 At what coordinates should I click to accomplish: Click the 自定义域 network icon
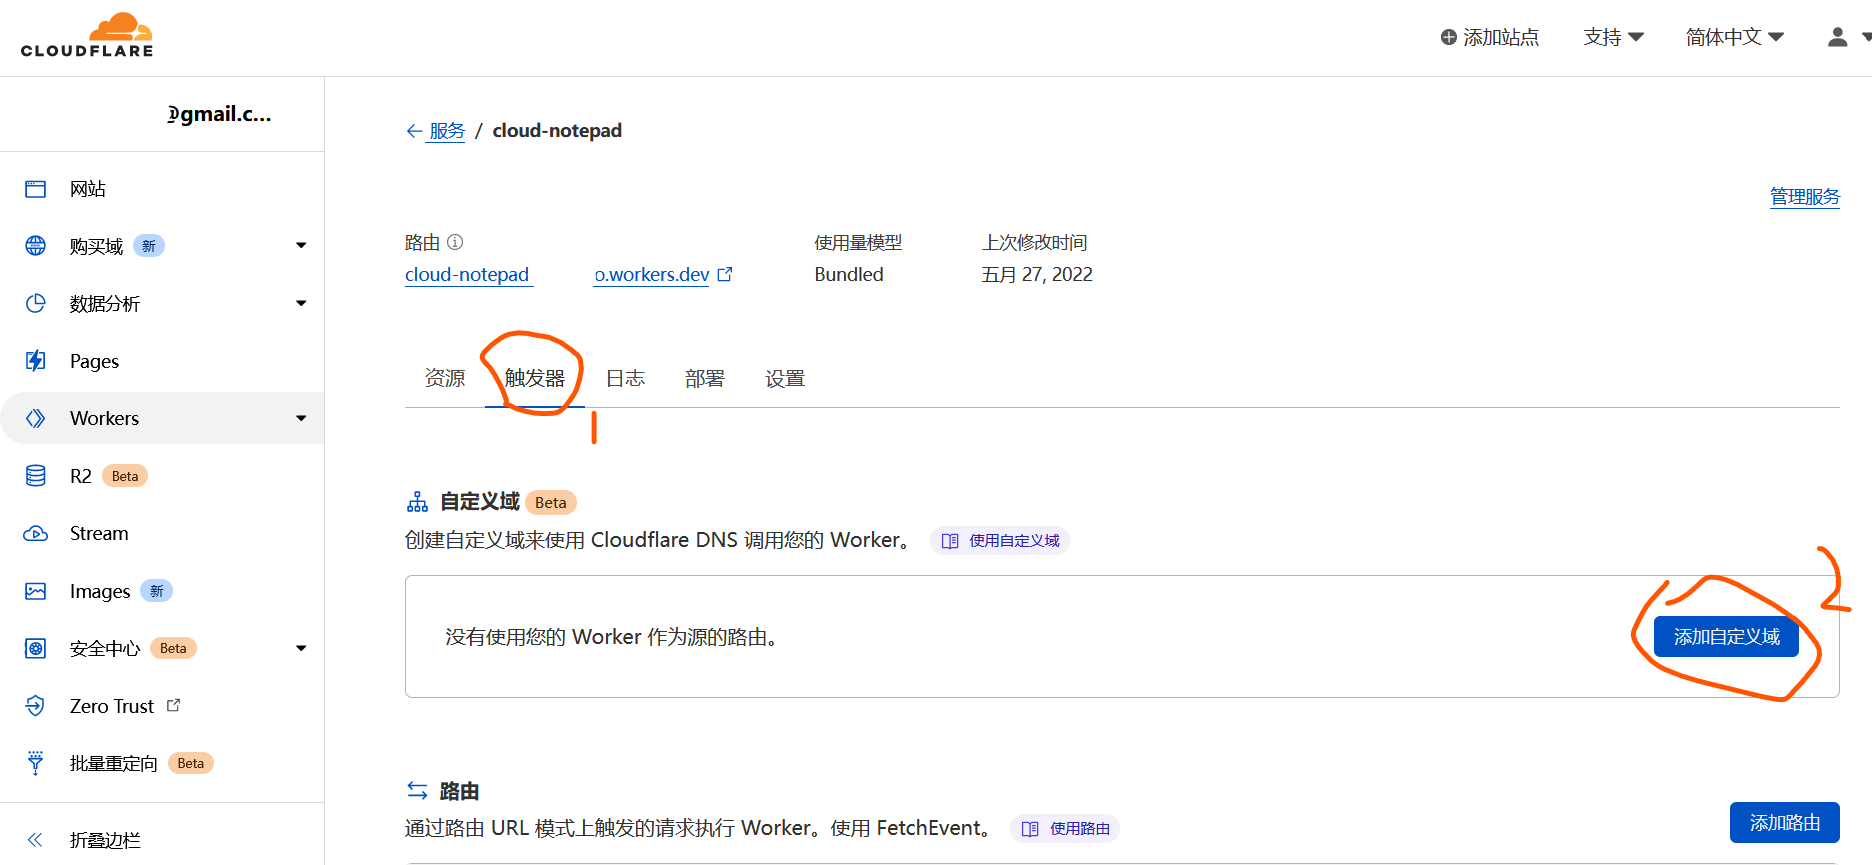pyautogui.click(x=417, y=502)
